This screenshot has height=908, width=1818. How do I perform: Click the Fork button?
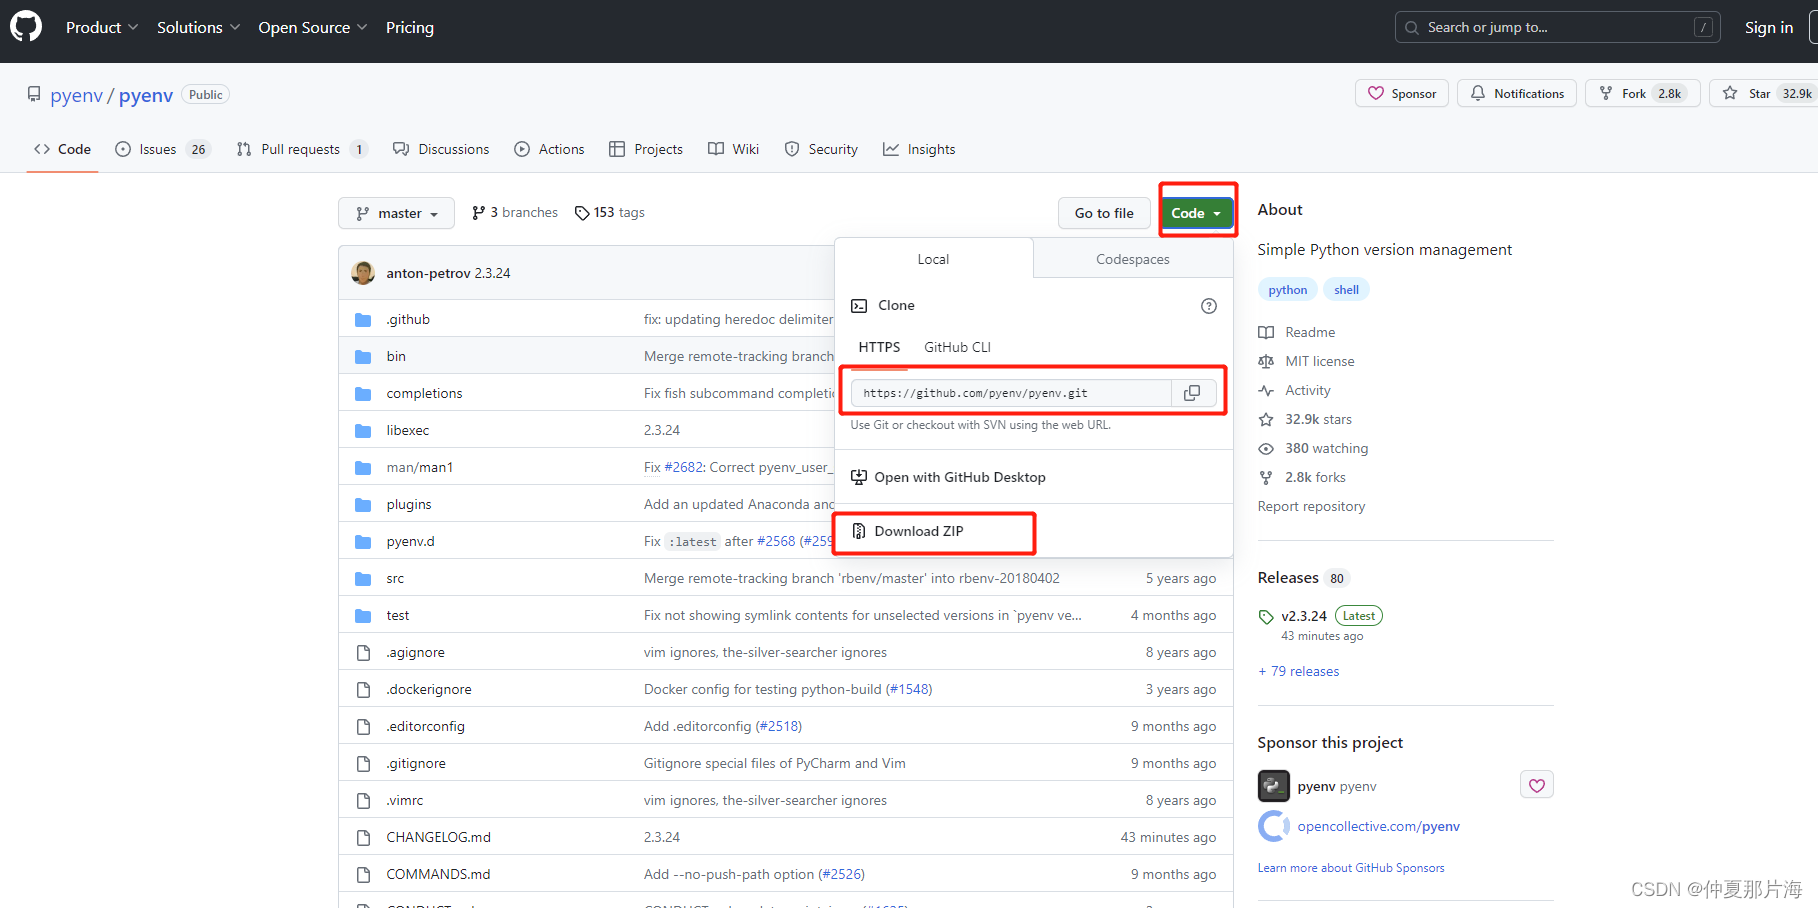[x=1642, y=93]
